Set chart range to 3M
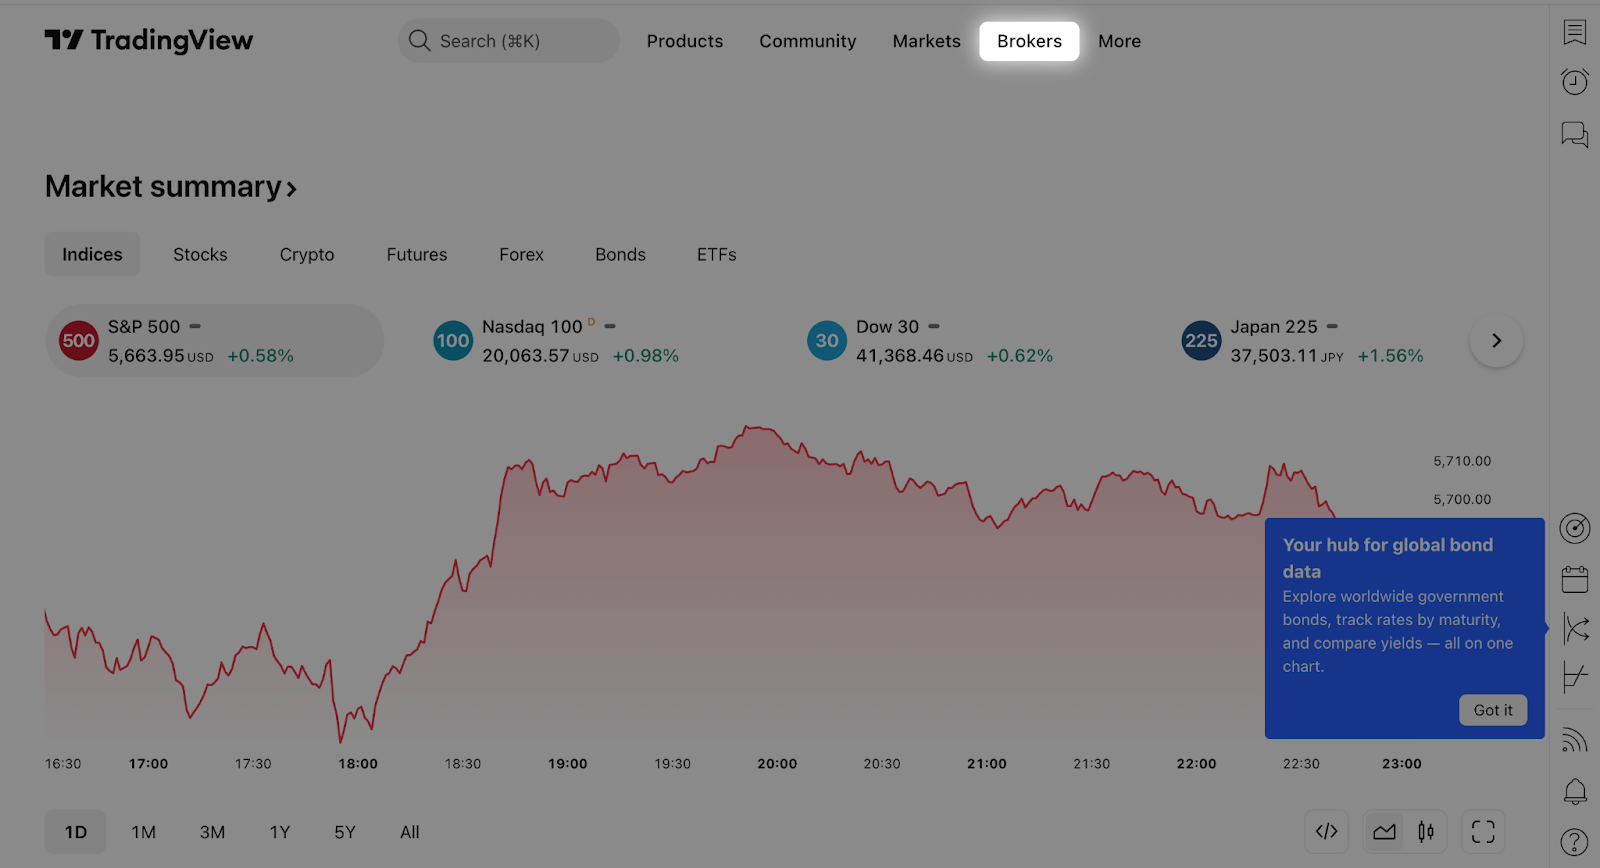 (x=212, y=832)
